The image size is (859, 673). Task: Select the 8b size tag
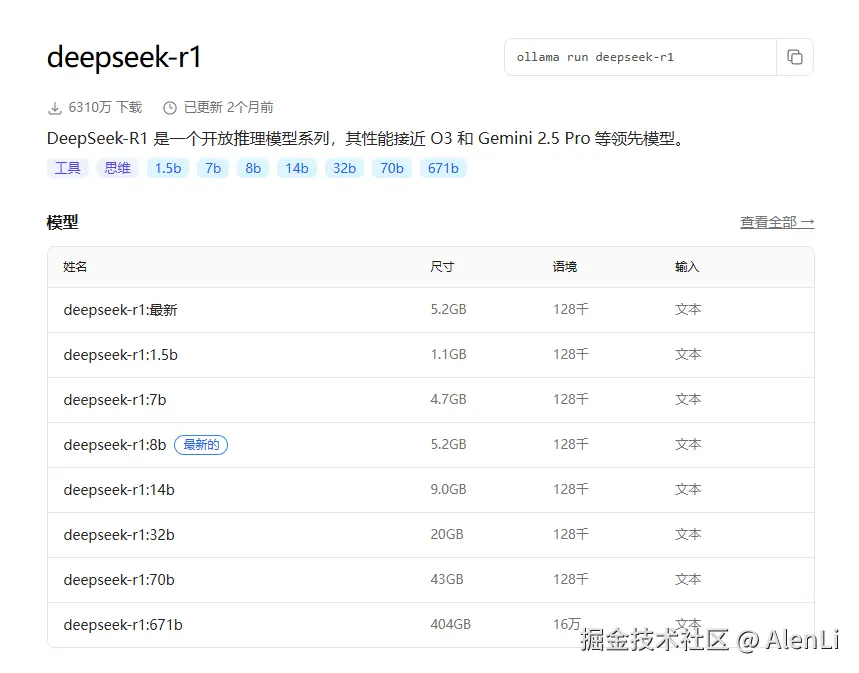tap(253, 168)
